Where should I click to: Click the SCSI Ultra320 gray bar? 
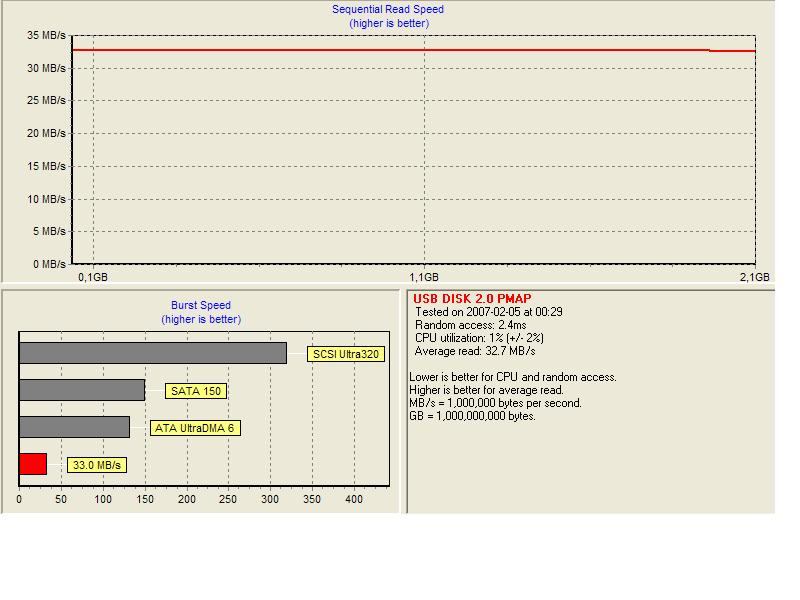point(153,353)
